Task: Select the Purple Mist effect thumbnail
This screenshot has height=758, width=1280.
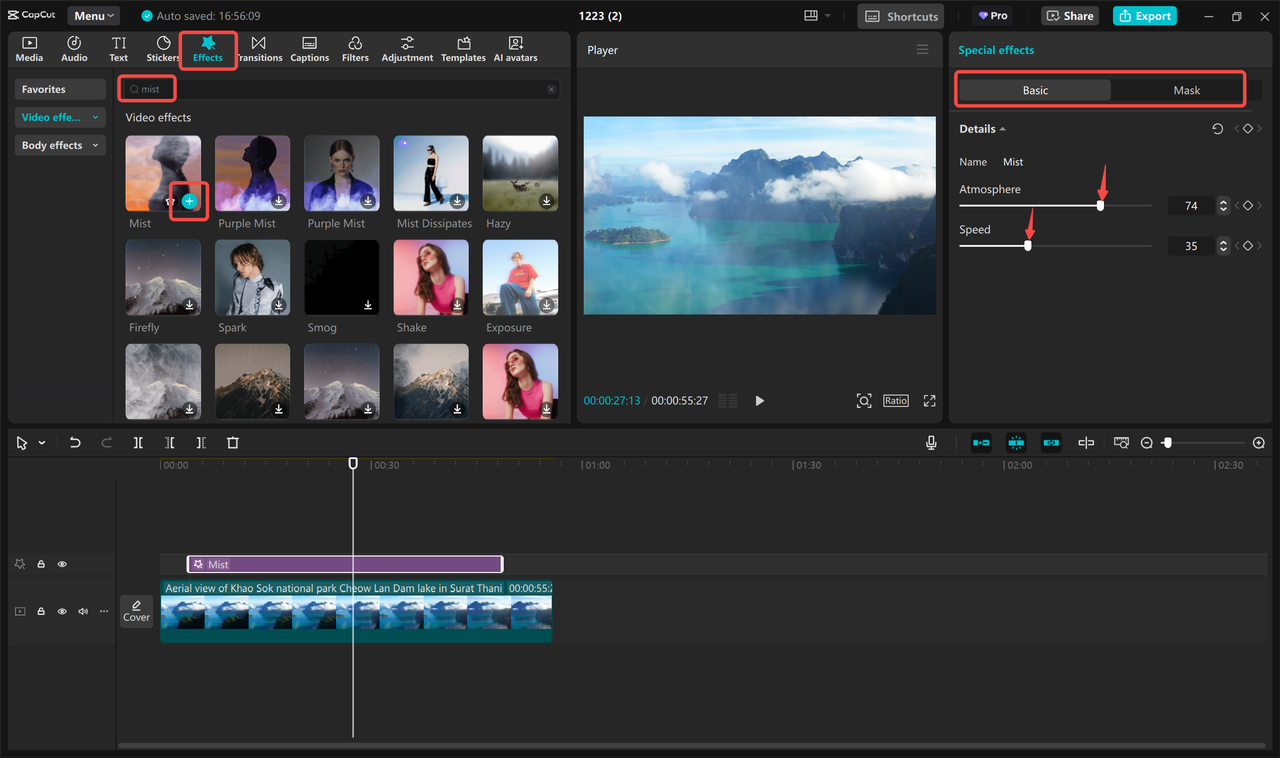Action: [x=252, y=173]
